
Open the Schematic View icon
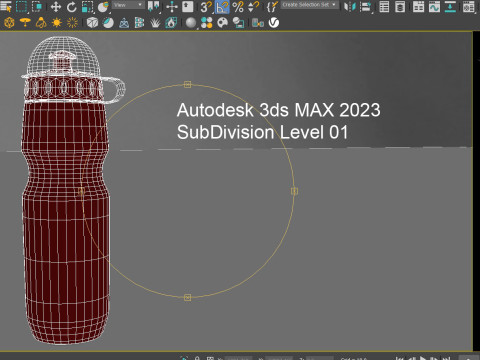450,6
